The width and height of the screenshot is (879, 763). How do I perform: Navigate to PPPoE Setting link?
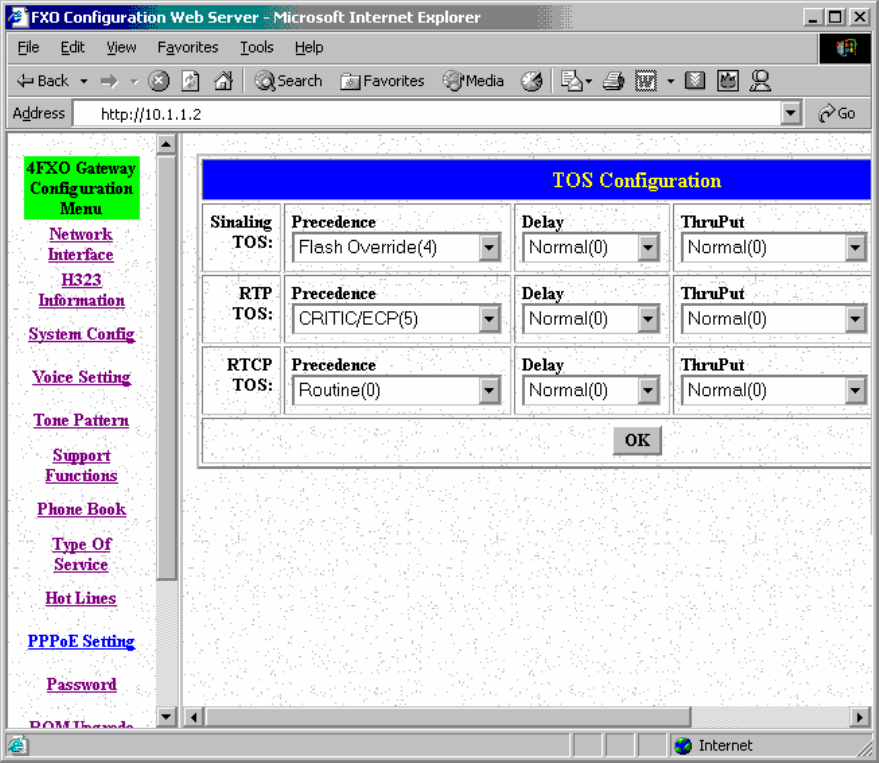81,641
